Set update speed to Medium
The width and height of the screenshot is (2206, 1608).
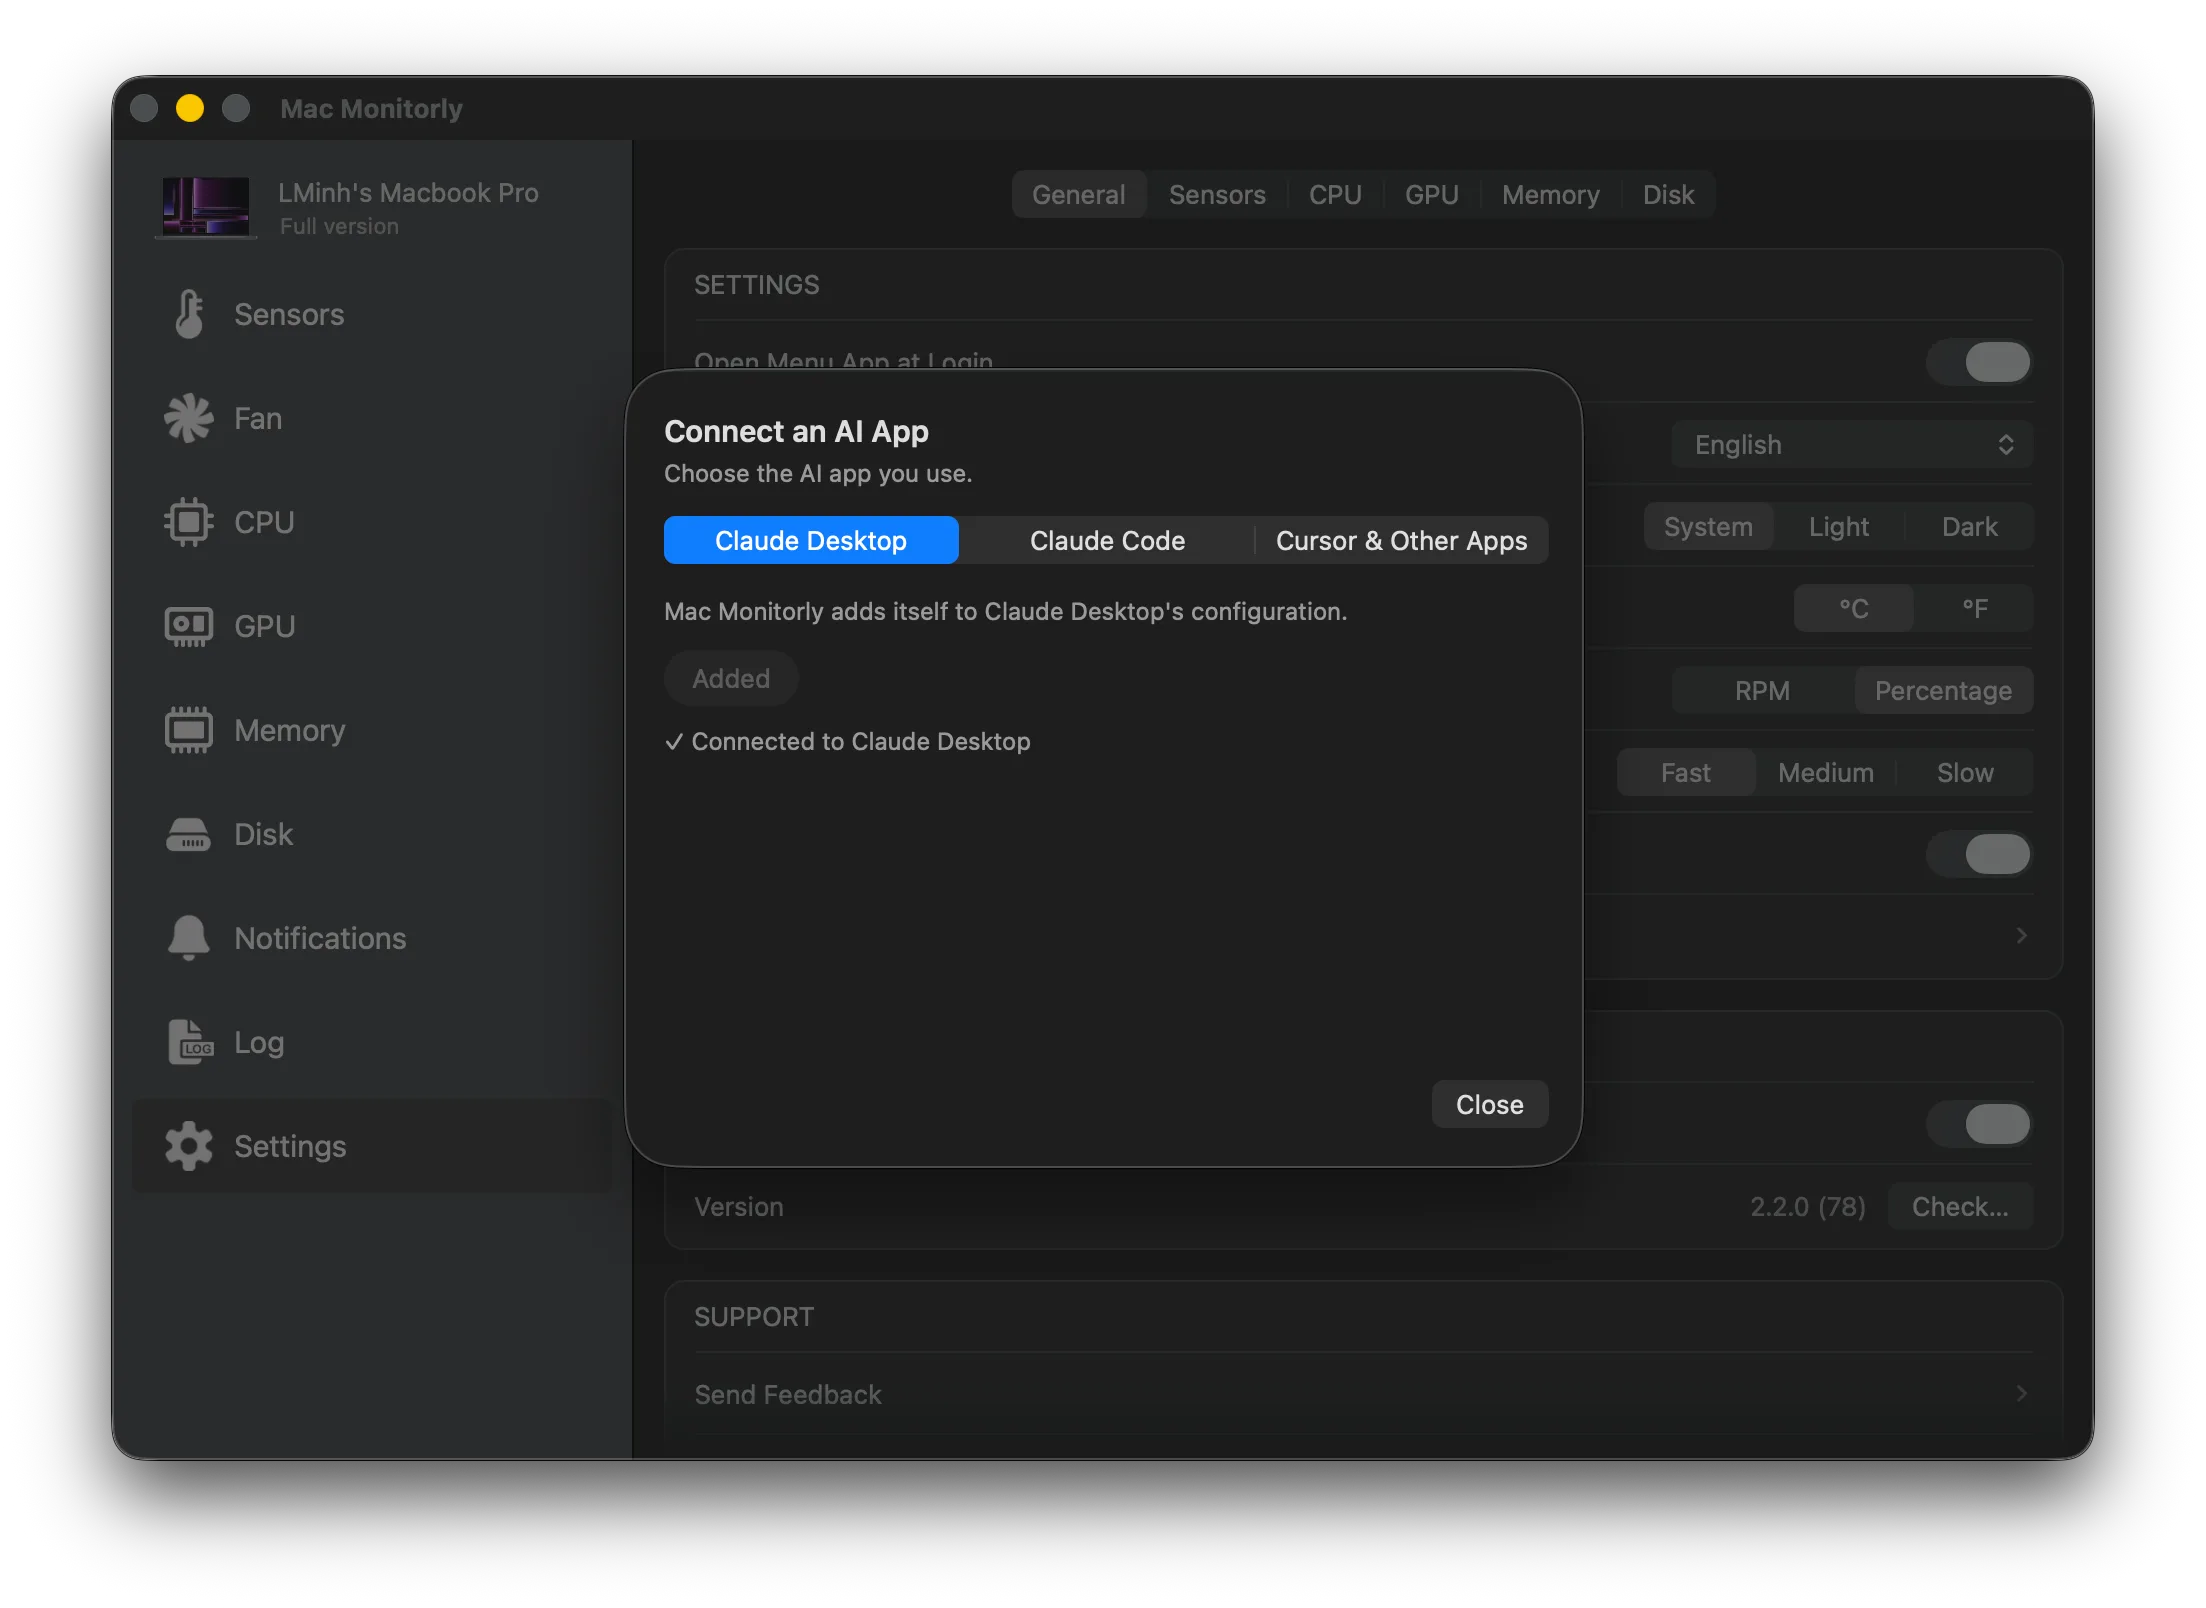pos(1825,772)
